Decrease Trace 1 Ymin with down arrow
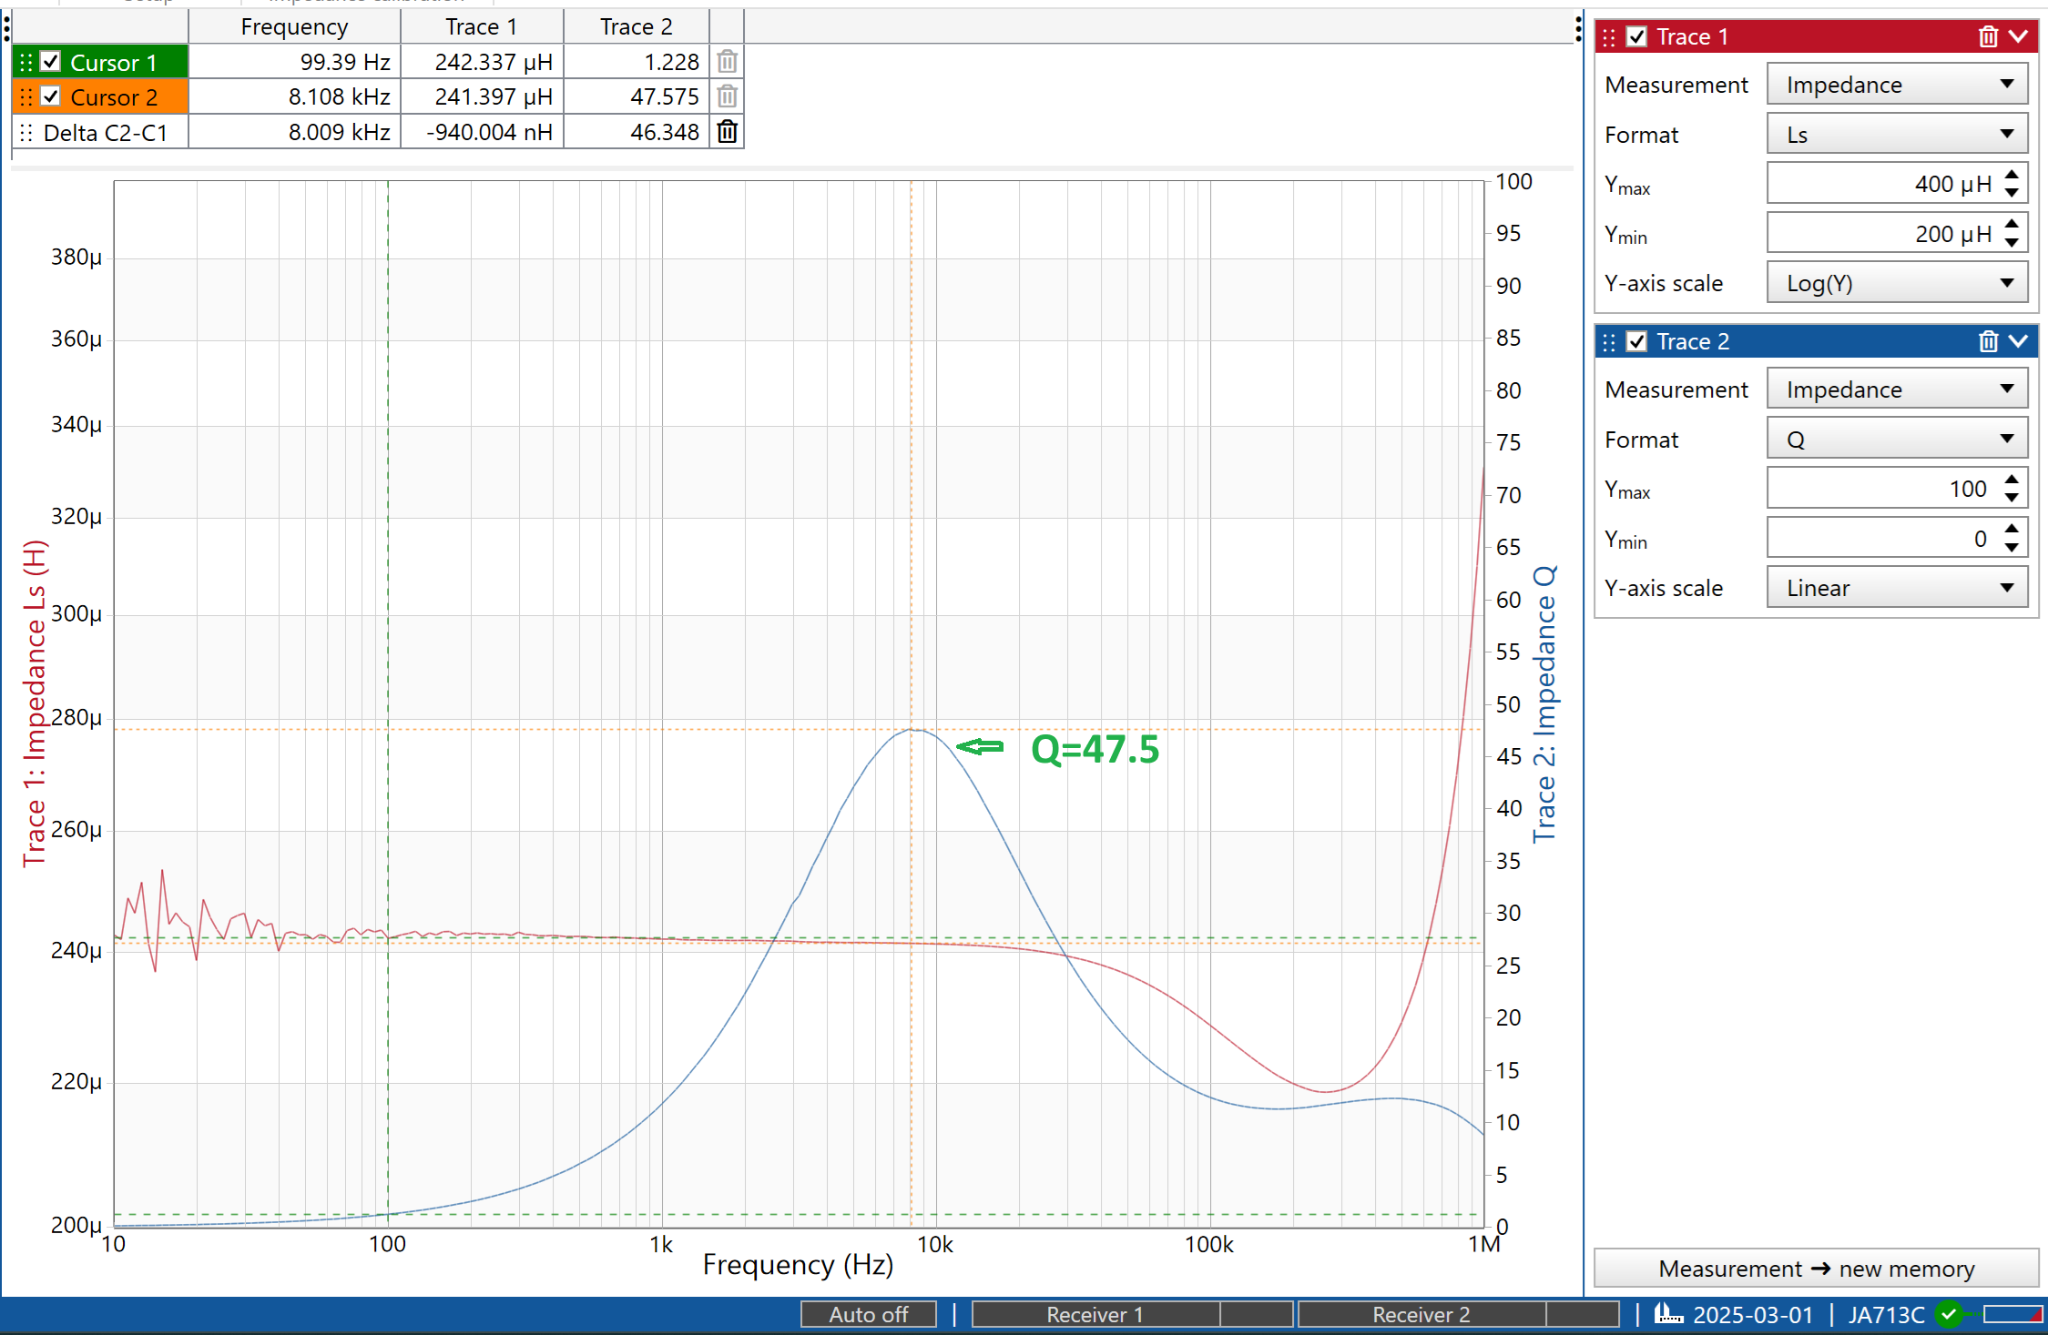Viewport: 2048px width, 1335px height. (2012, 243)
